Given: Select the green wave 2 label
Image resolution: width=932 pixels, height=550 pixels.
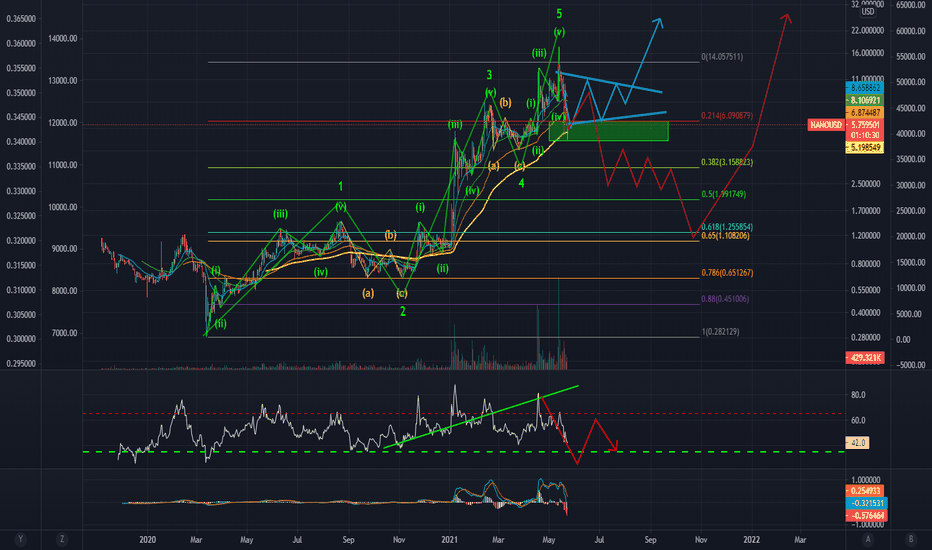Looking at the screenshot, I should coord(402,312).
